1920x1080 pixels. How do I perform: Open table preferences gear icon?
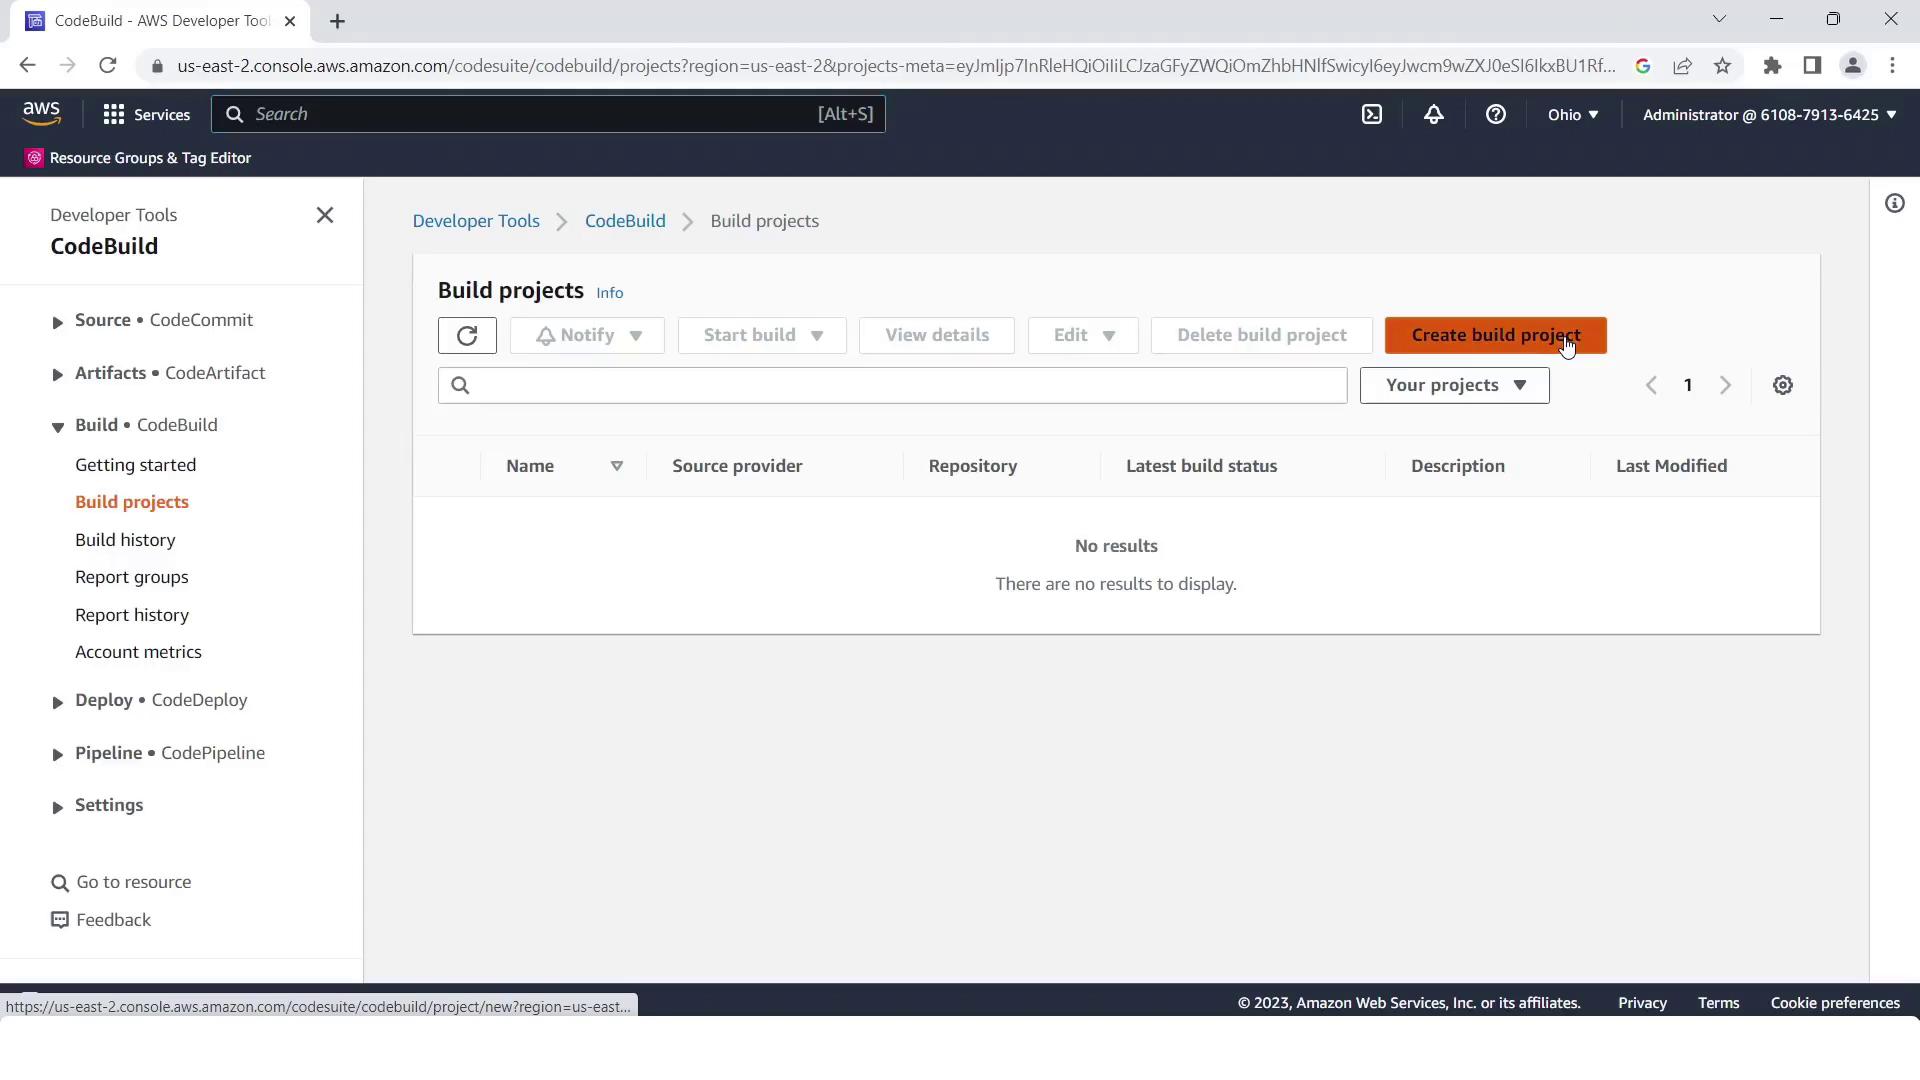point(1782,386)
